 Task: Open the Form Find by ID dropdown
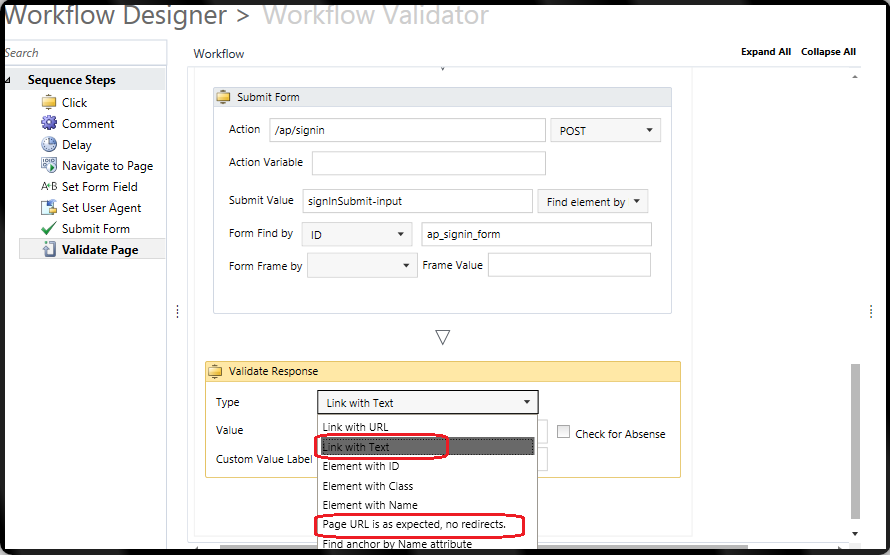pos(357,234)
